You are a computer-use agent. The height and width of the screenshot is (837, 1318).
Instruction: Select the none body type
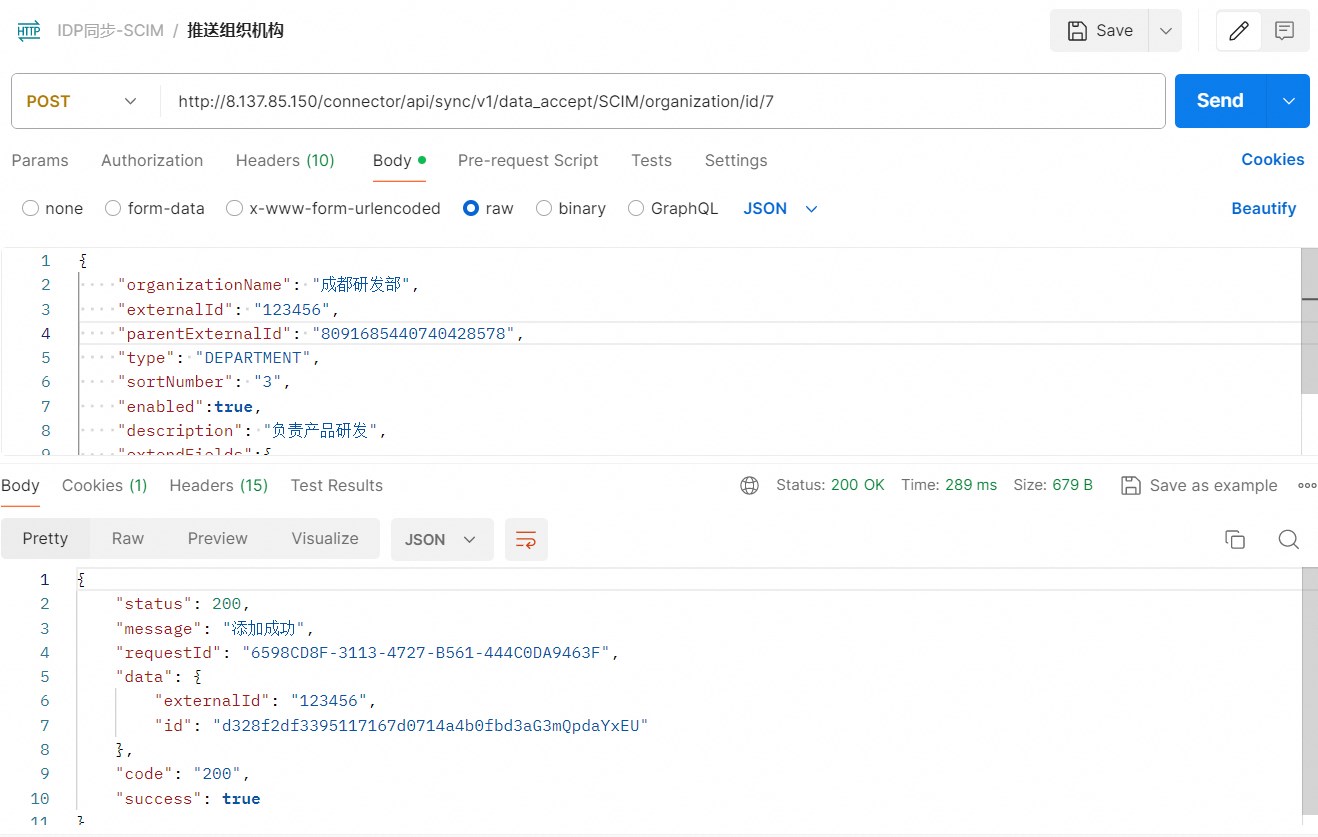point(30,209)
